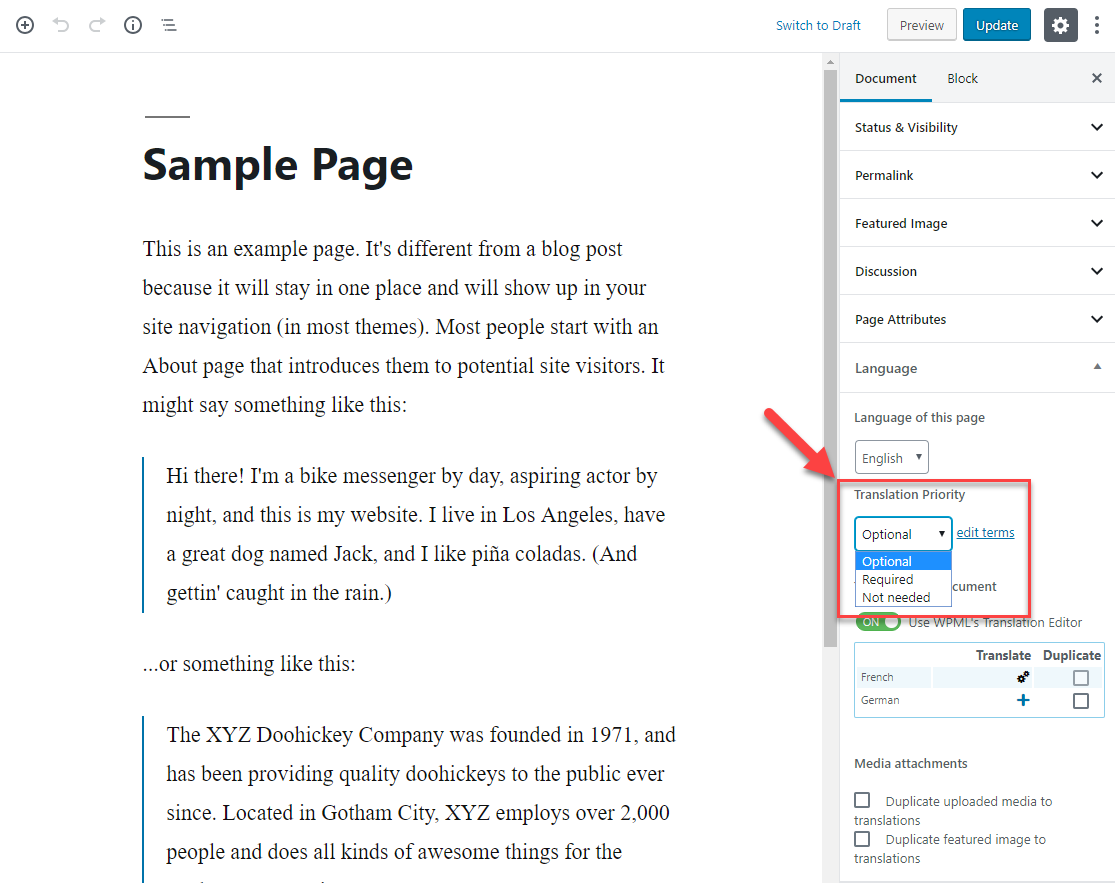Switch to the Block tab
The width and height of the screenshot is (1115, 883).
click(x=962, y=78)
